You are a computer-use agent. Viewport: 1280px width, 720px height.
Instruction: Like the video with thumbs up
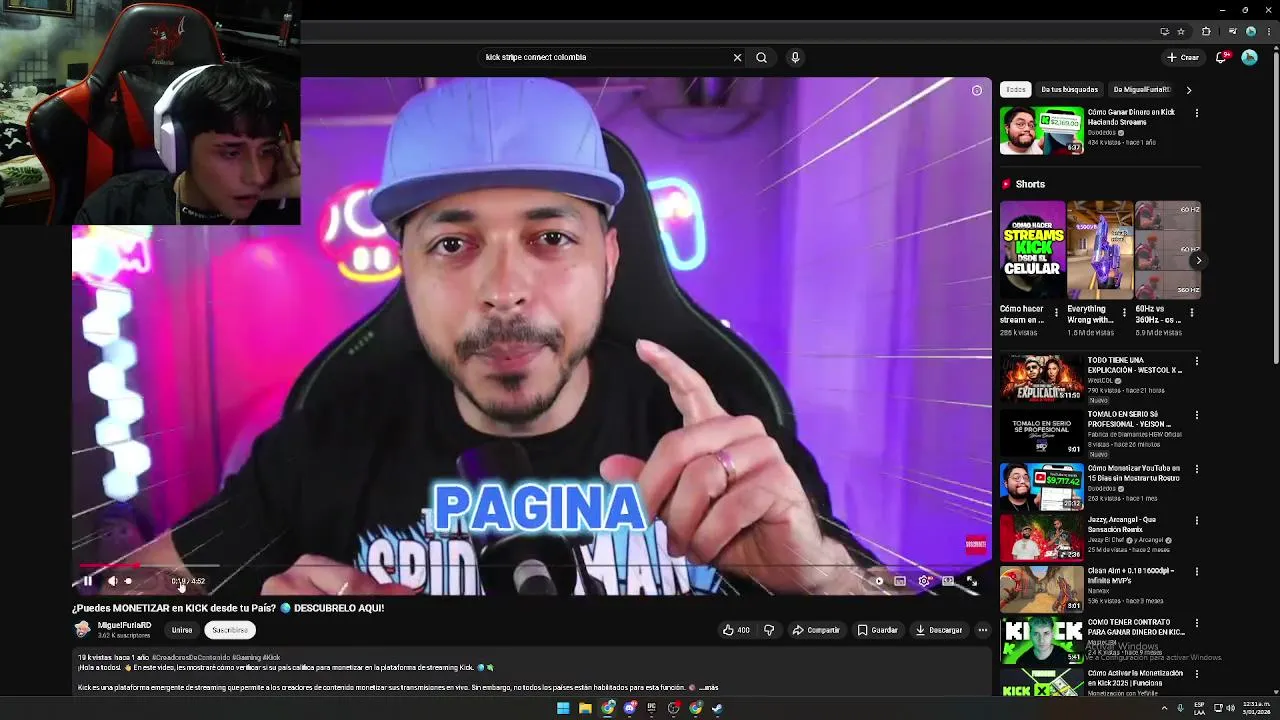pos(736,630)
